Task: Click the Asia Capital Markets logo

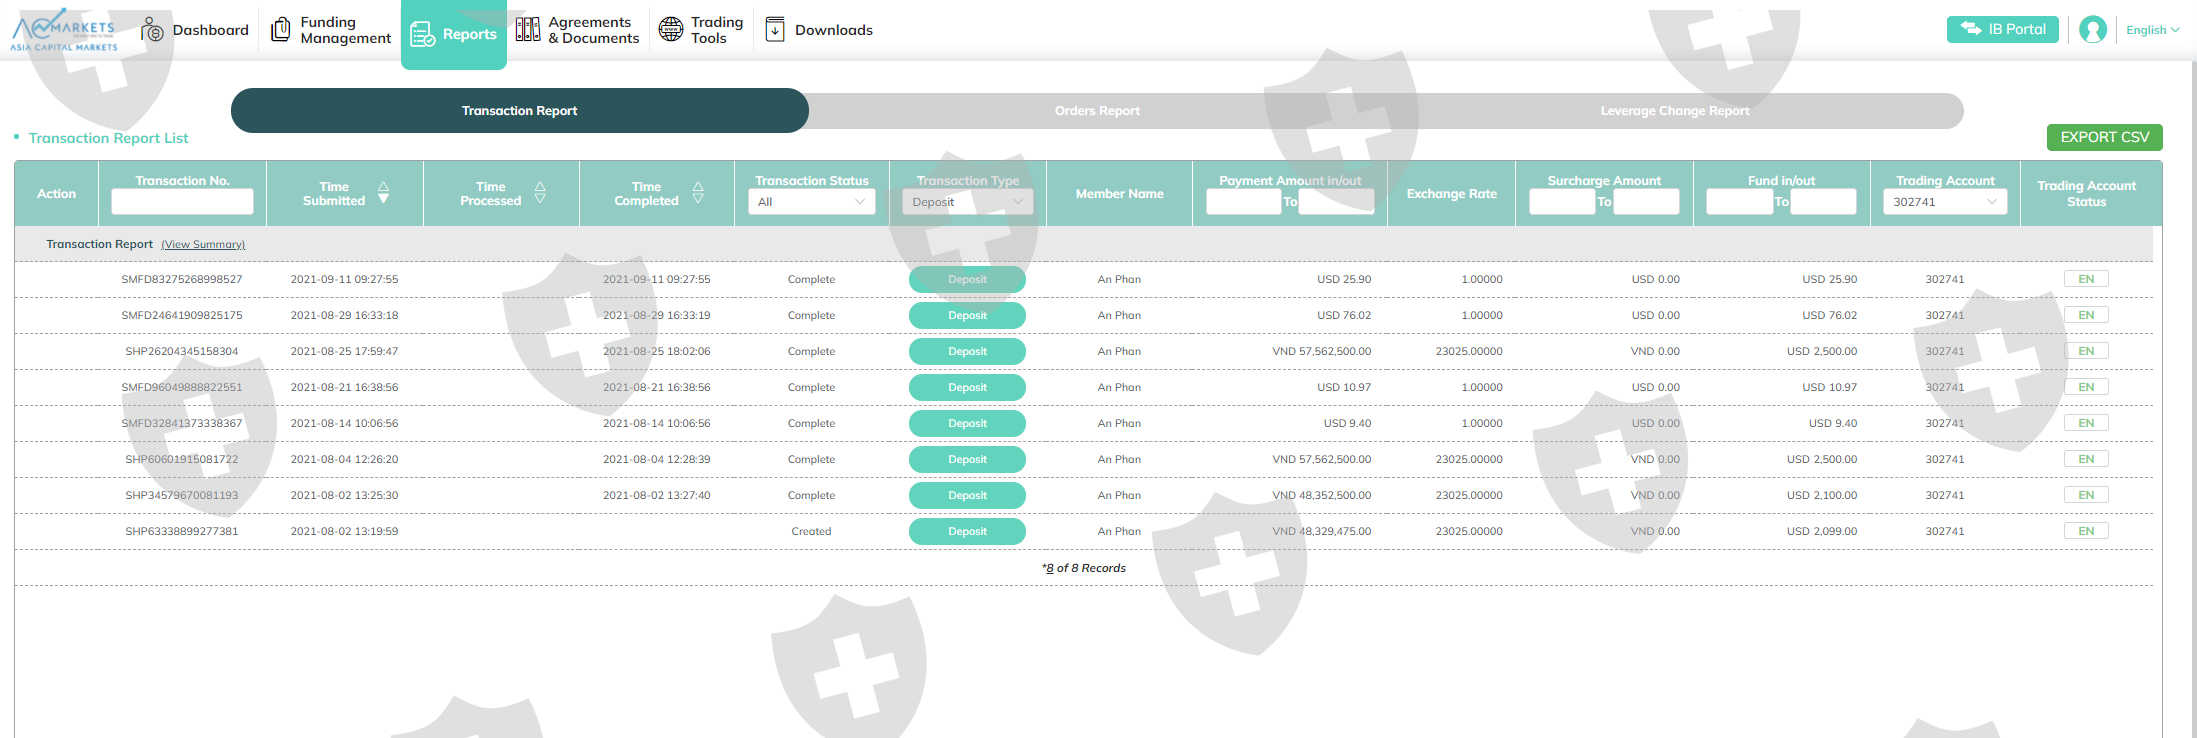Action: [x=64, y=30]
